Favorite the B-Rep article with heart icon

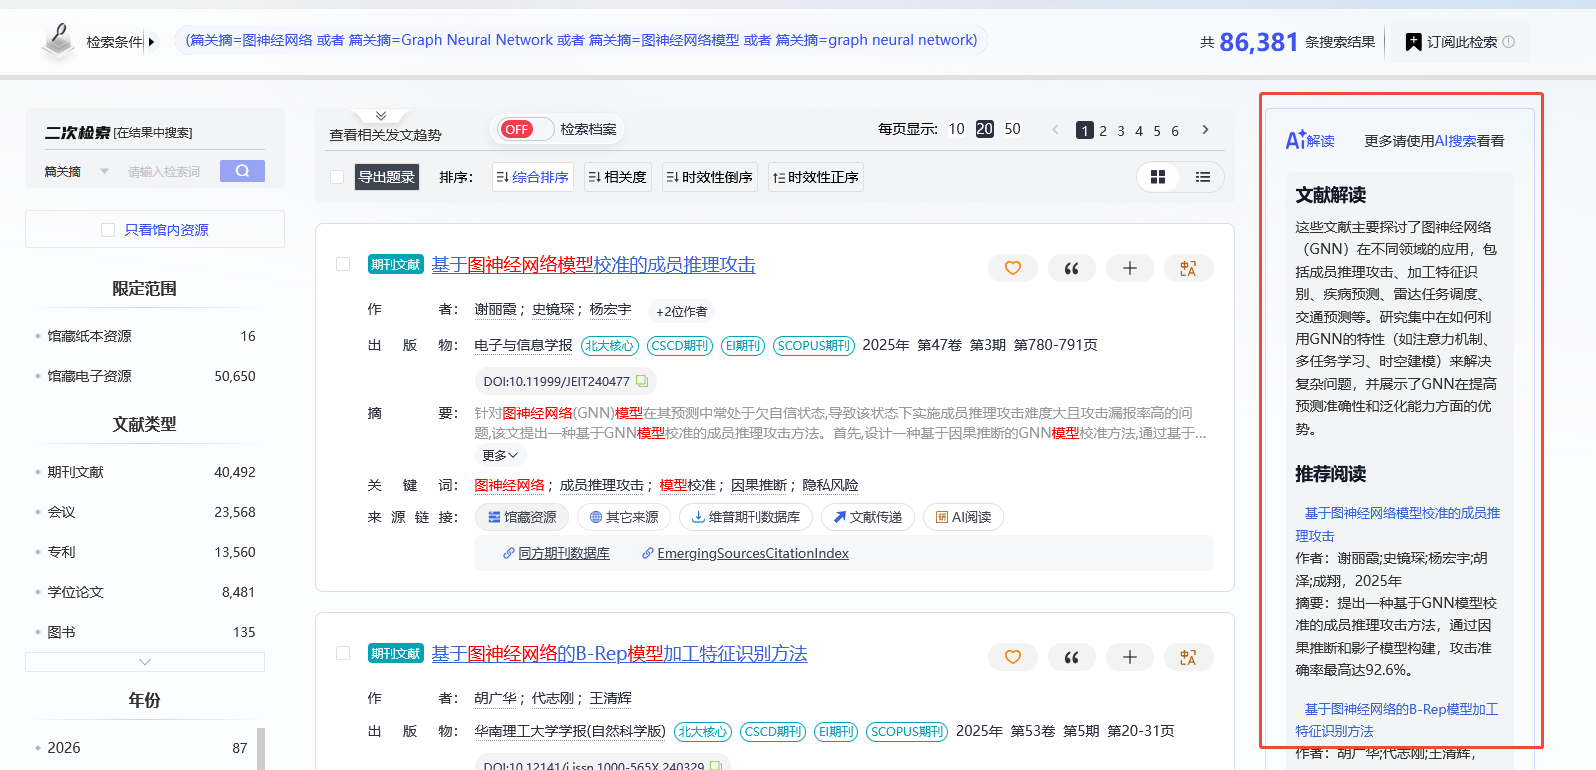click(x=1012, y=657)
